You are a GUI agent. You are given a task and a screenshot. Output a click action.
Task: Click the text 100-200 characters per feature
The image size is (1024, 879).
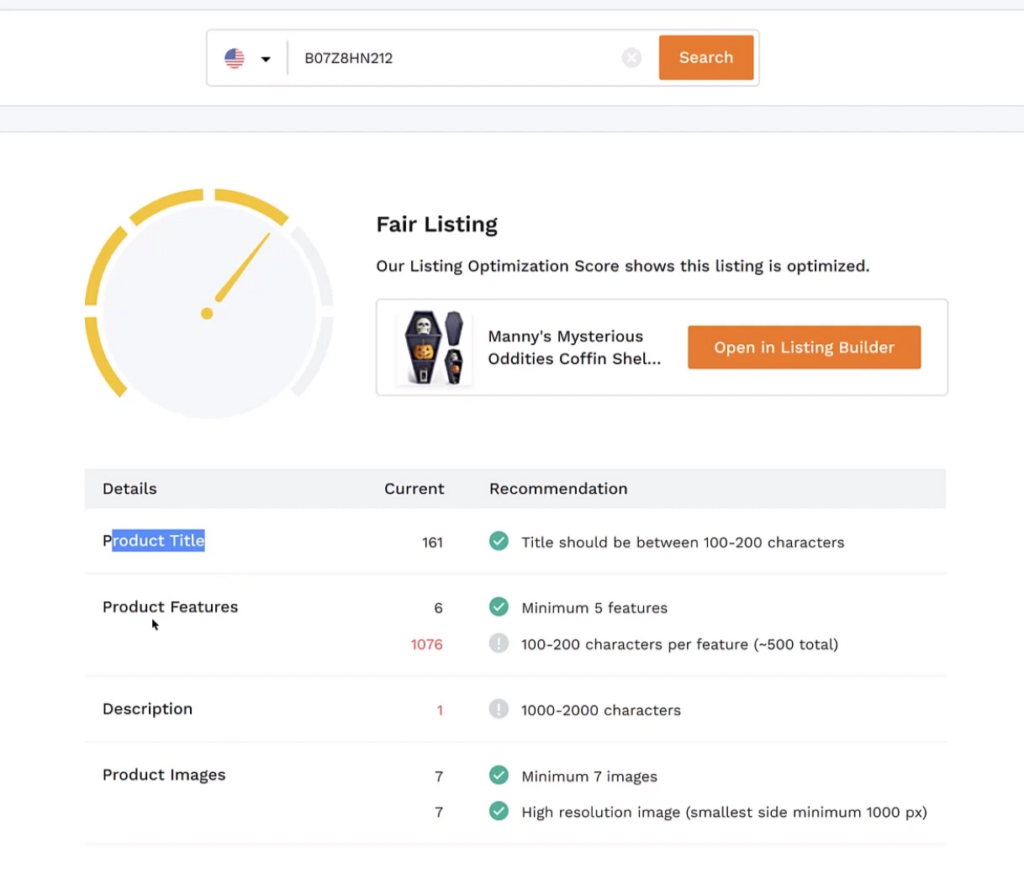[x=679, y=645]
